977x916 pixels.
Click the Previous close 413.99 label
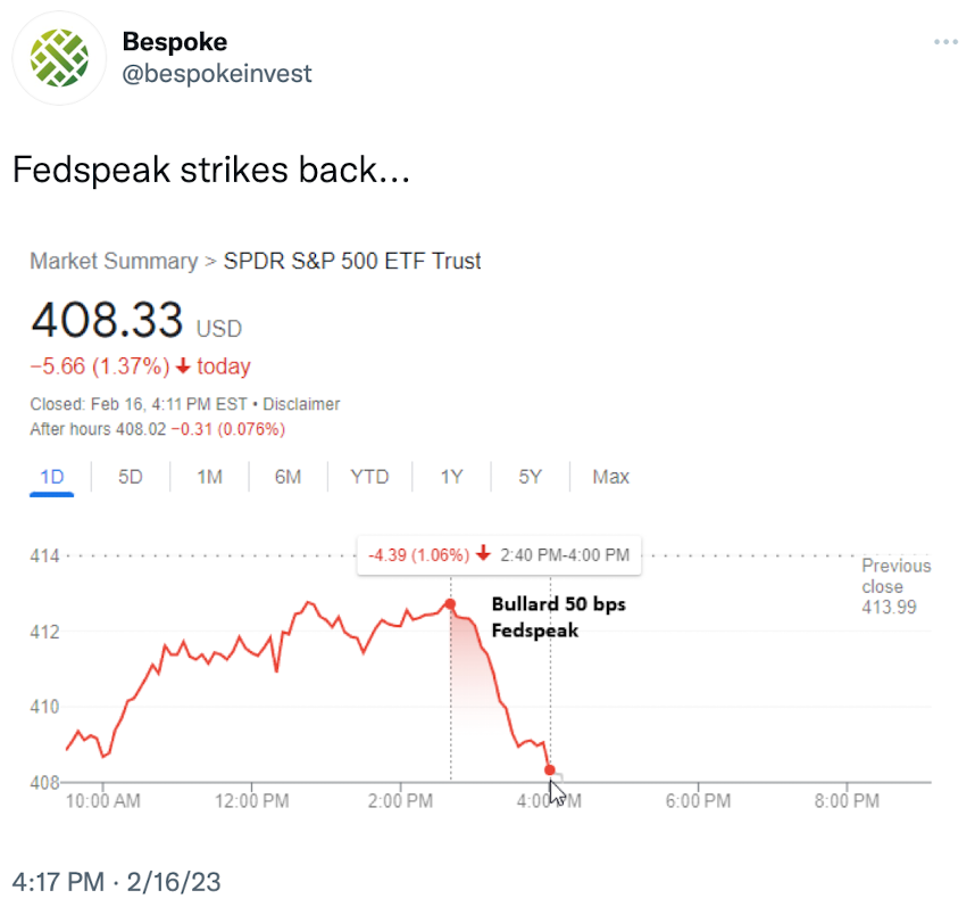click(x=895, y=587)
